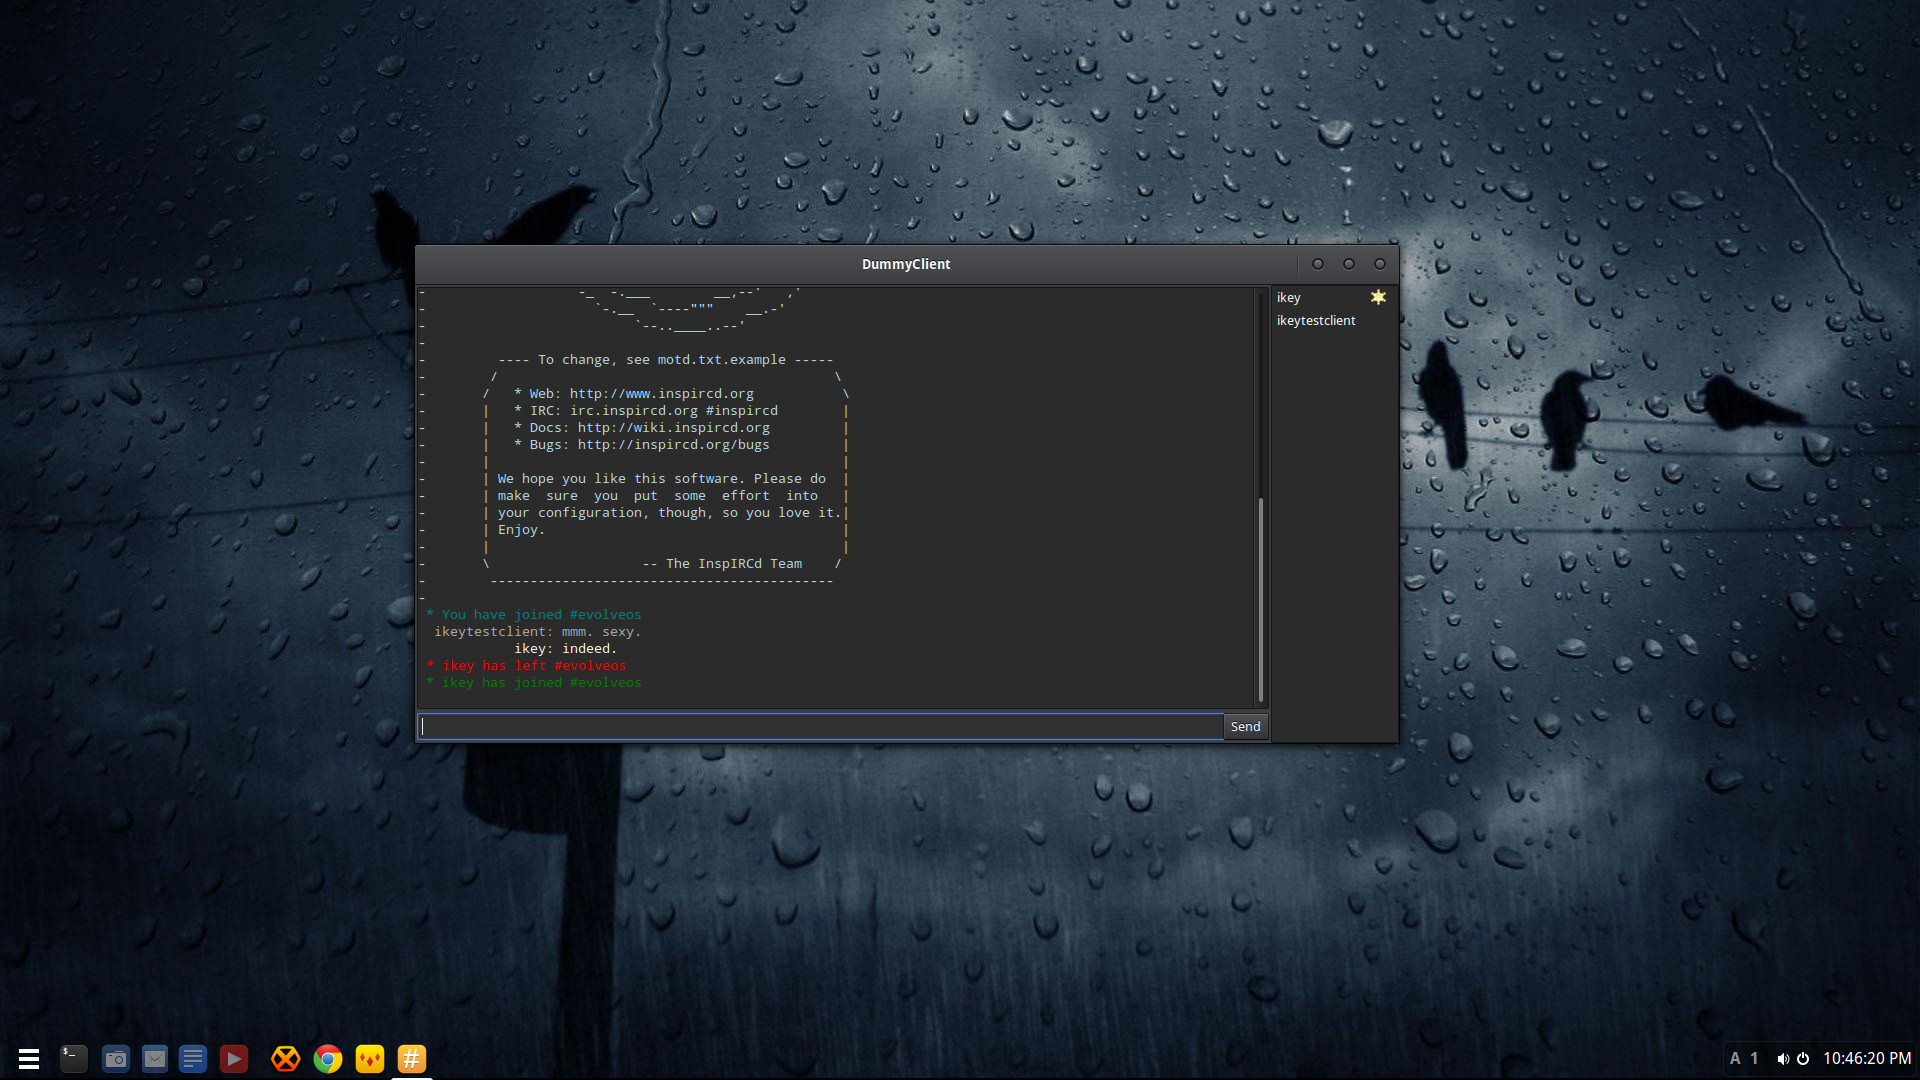Click the clock showing 10:46:20 PM

click(x=1867, y=1058)
